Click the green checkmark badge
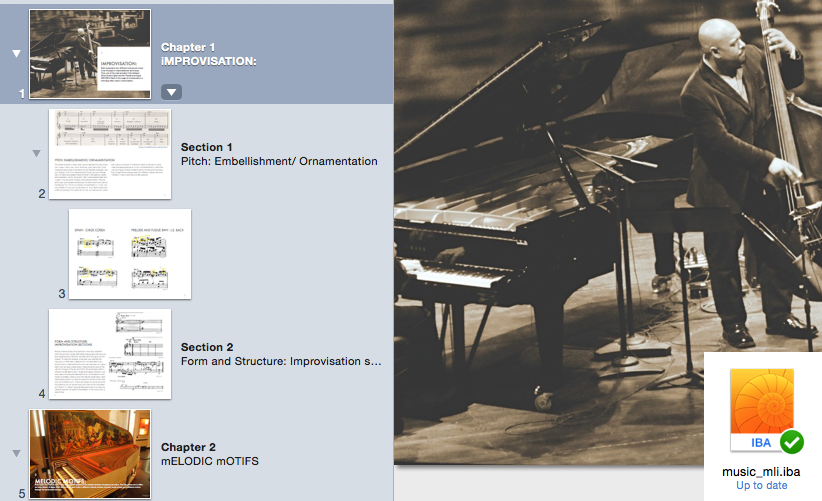The height and width of the screenshot is (501, 822). point(792,442)
